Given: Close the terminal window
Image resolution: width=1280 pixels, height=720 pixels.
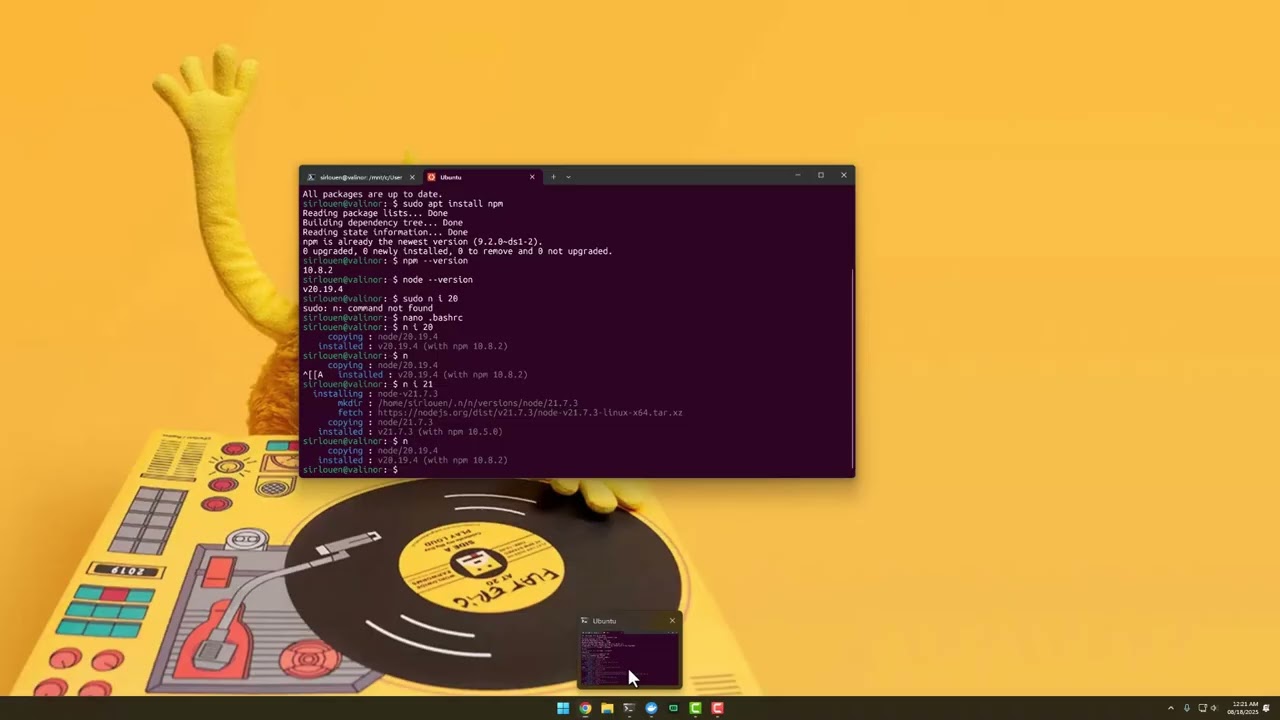Looking at the screenshot, I should 843,176.
